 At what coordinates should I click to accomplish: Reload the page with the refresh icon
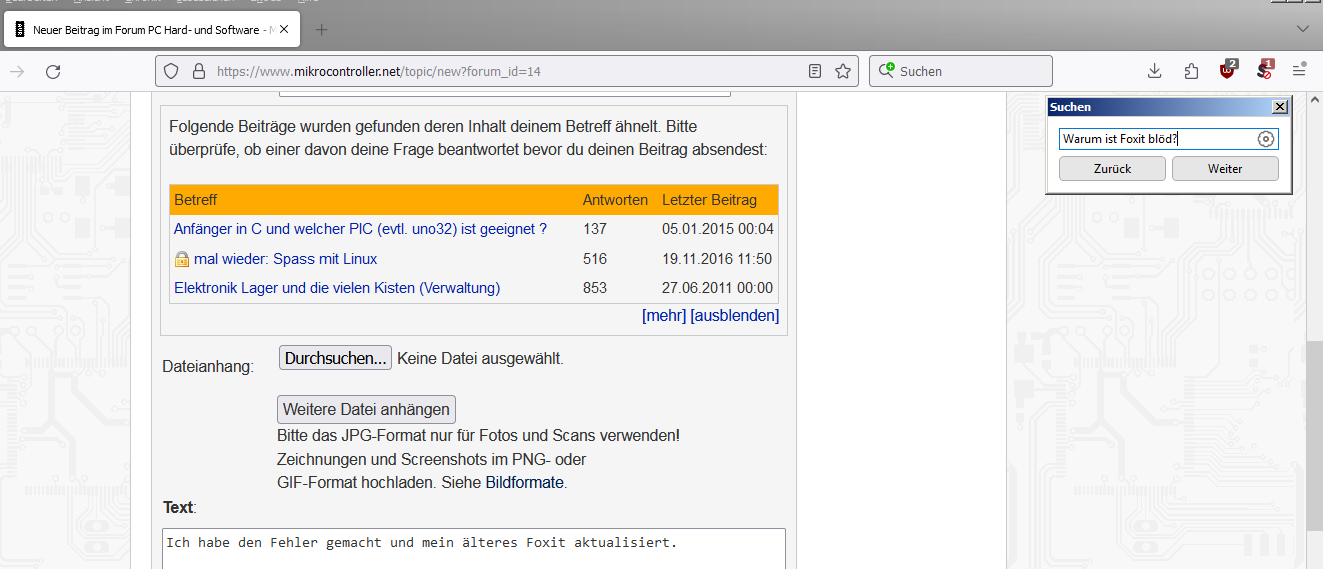[53, 71]
